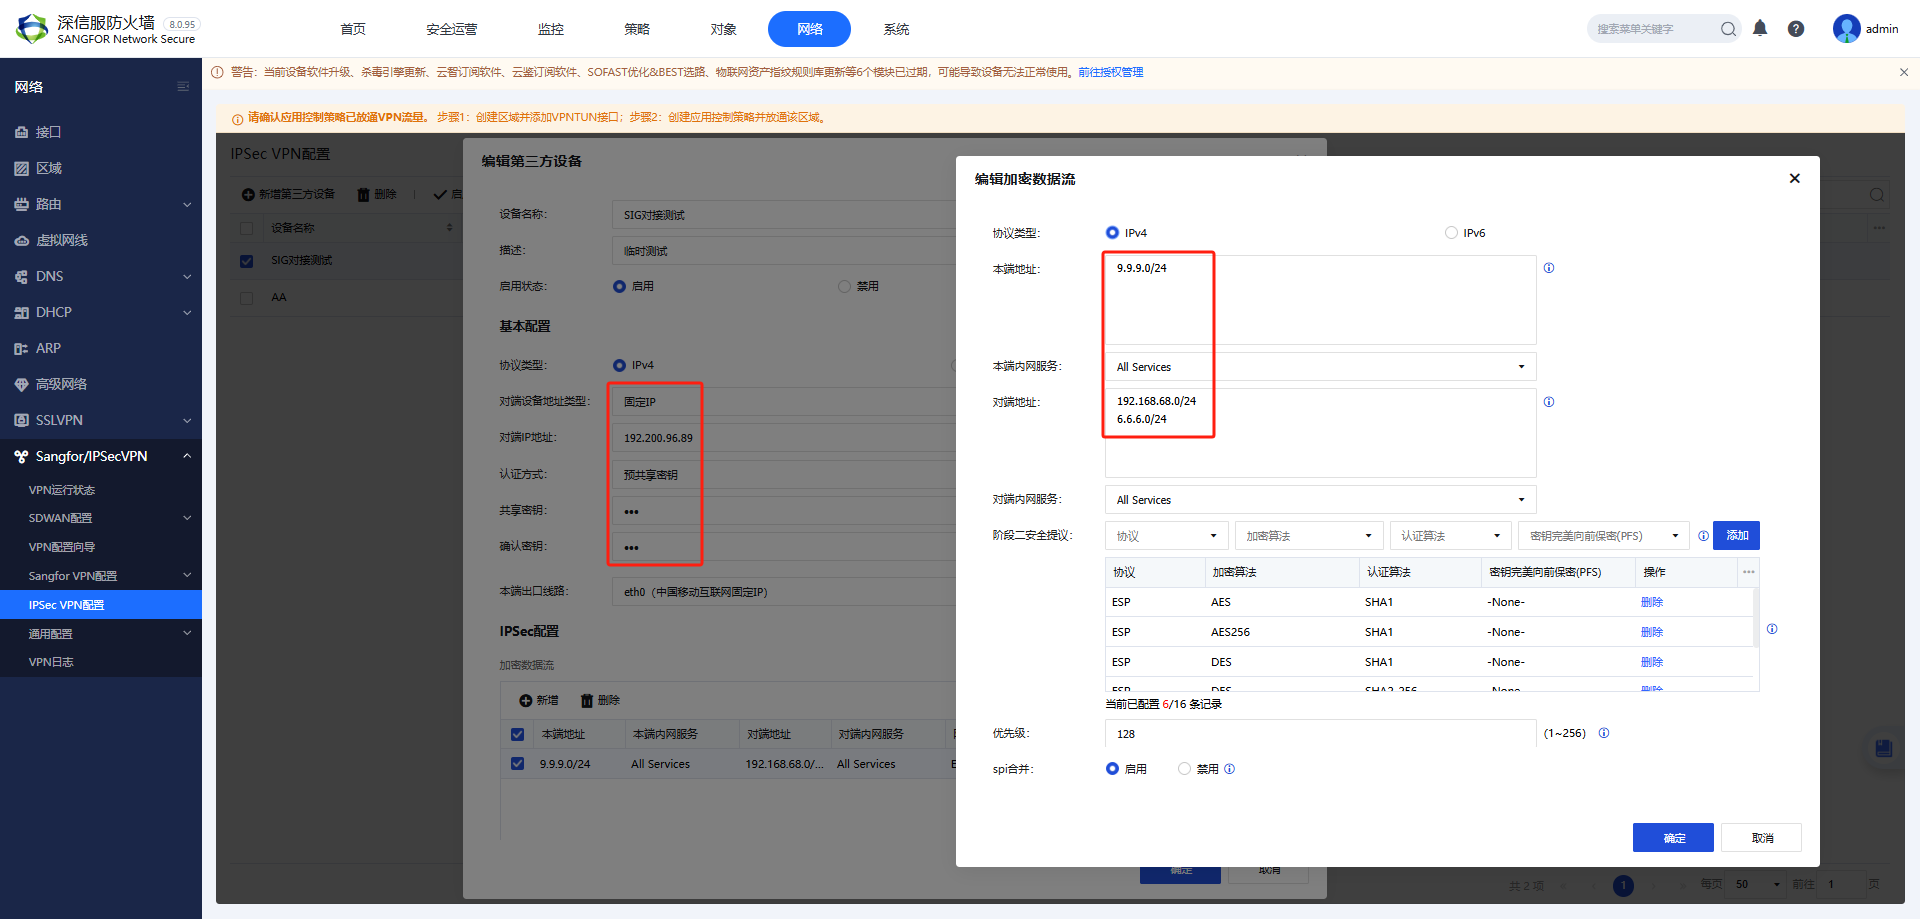Open the 安全运营 top menu
This screenshot has height=919, width=1920.
pyautogui.click(x=451, y=29)
